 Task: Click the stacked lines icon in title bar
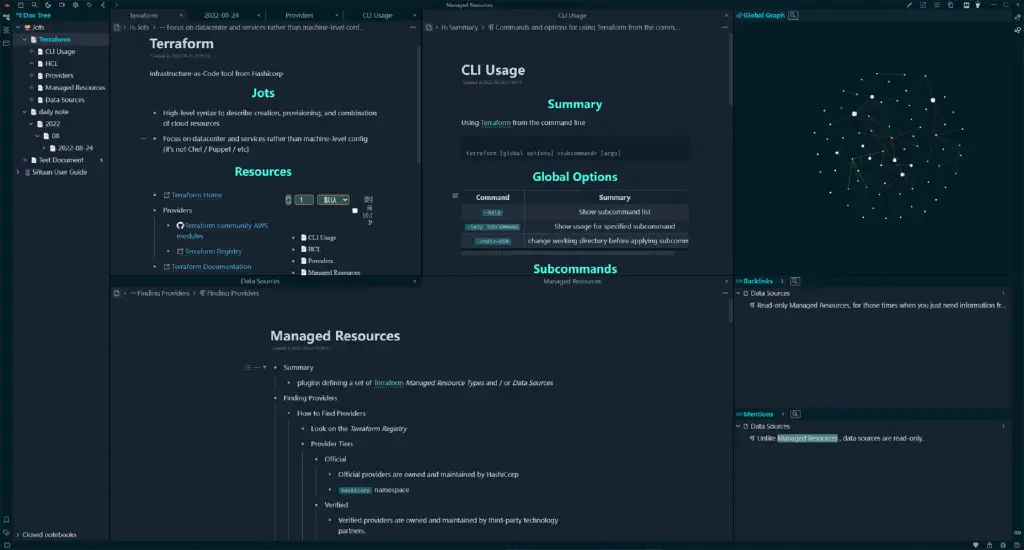[x=936, y=5]
